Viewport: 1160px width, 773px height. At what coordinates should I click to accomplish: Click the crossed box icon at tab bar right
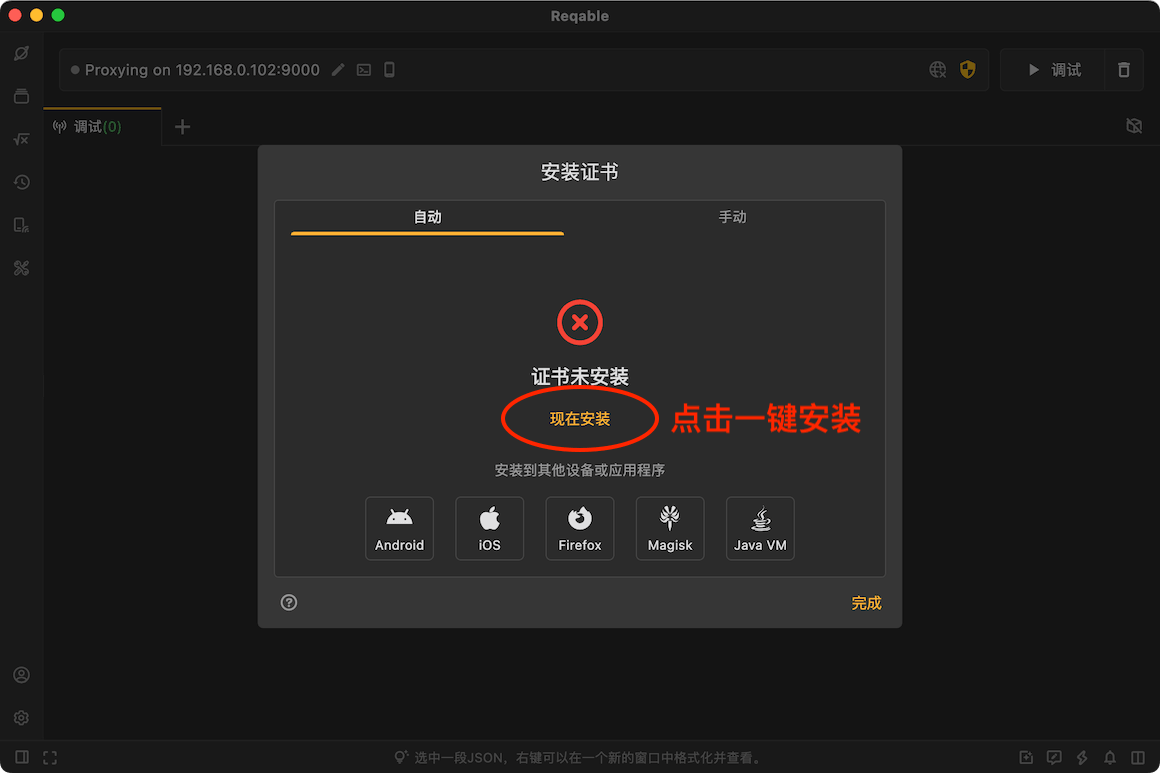pyautogui.click(x=1133, y=126)
